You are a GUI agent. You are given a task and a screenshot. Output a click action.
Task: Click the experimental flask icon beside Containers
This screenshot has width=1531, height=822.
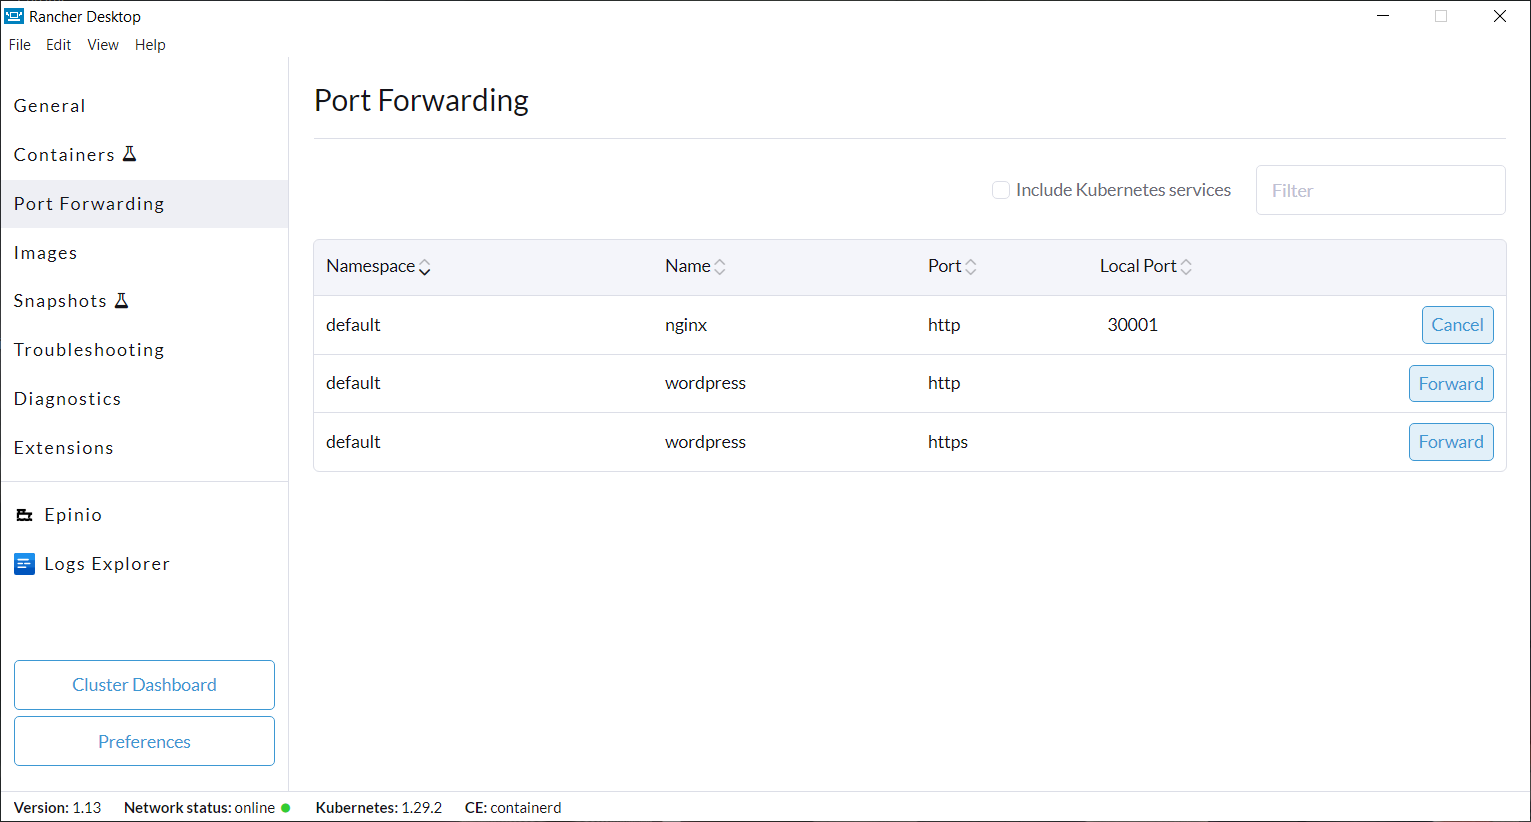(x=129, y=154)
